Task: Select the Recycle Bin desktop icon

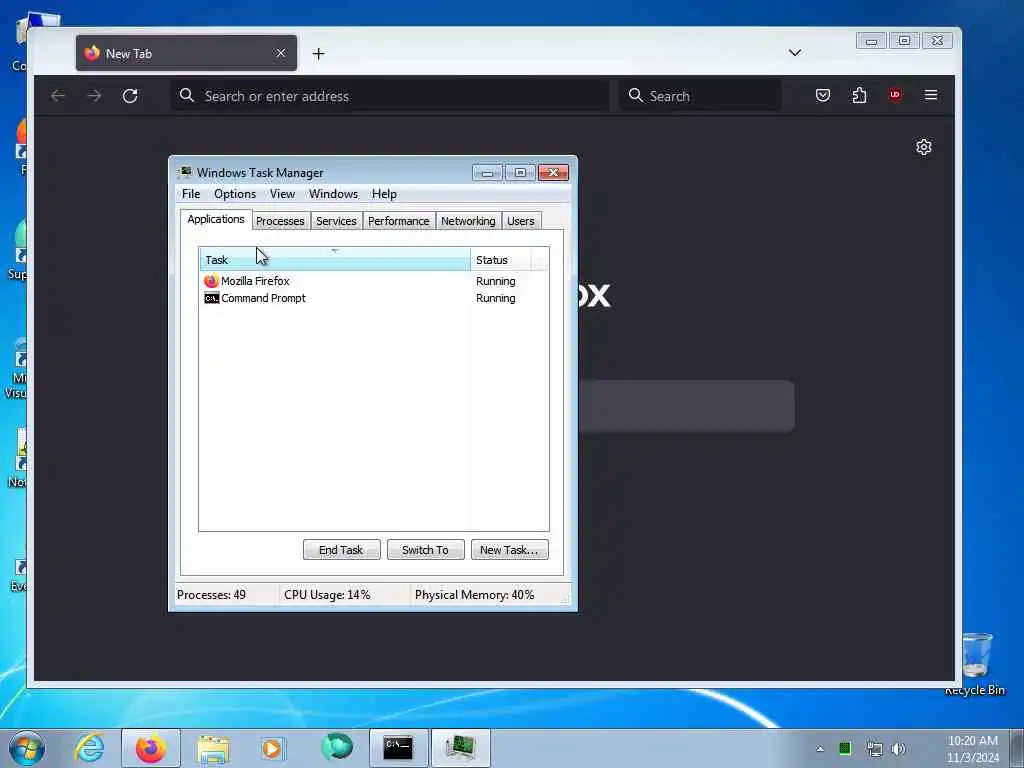Action: click(x=976, y=664)
